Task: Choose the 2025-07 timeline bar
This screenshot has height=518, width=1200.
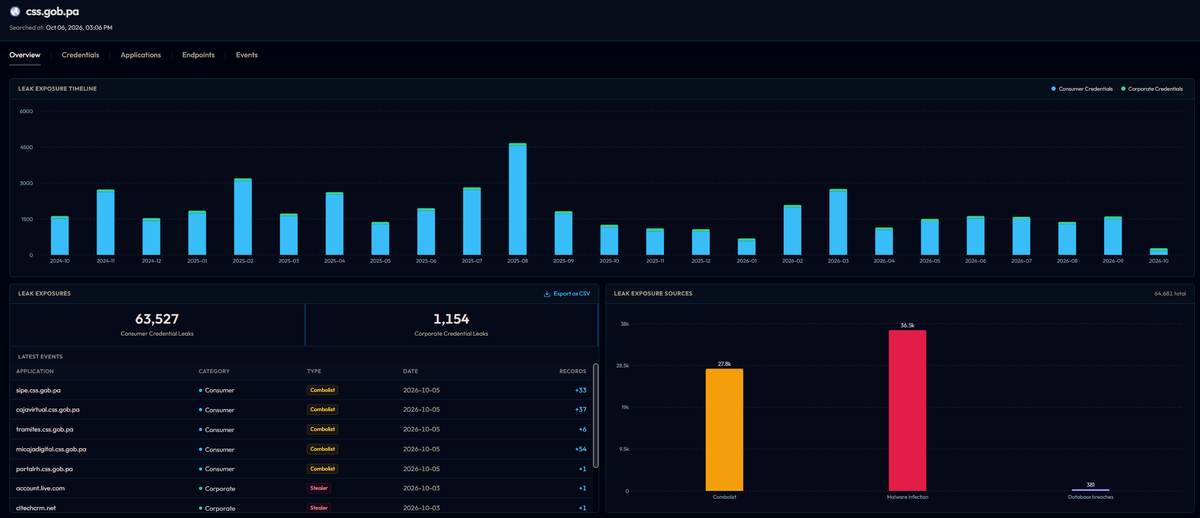Action: click(472, 221)
